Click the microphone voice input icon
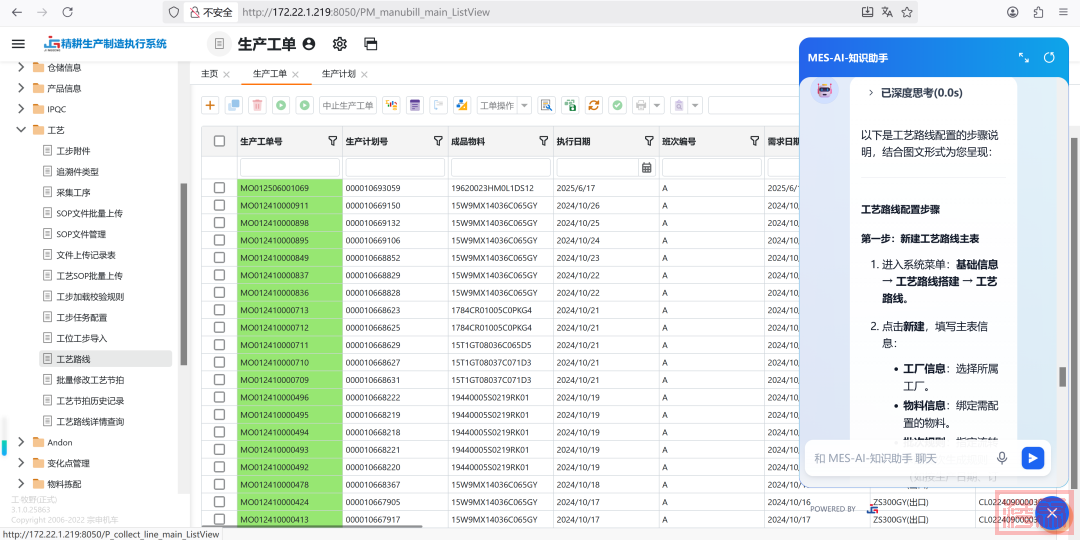 point(1002,458)
